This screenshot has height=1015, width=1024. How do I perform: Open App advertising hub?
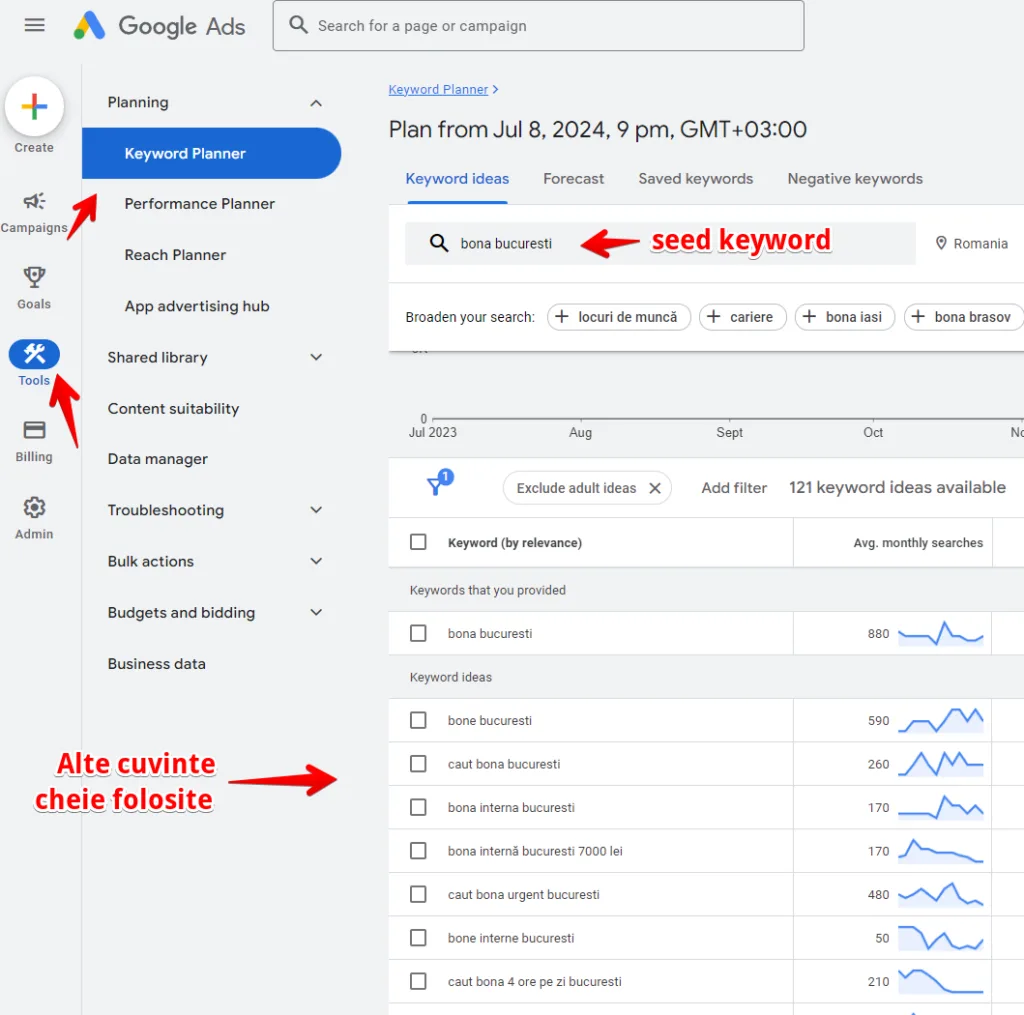click(x=197, y=306)
